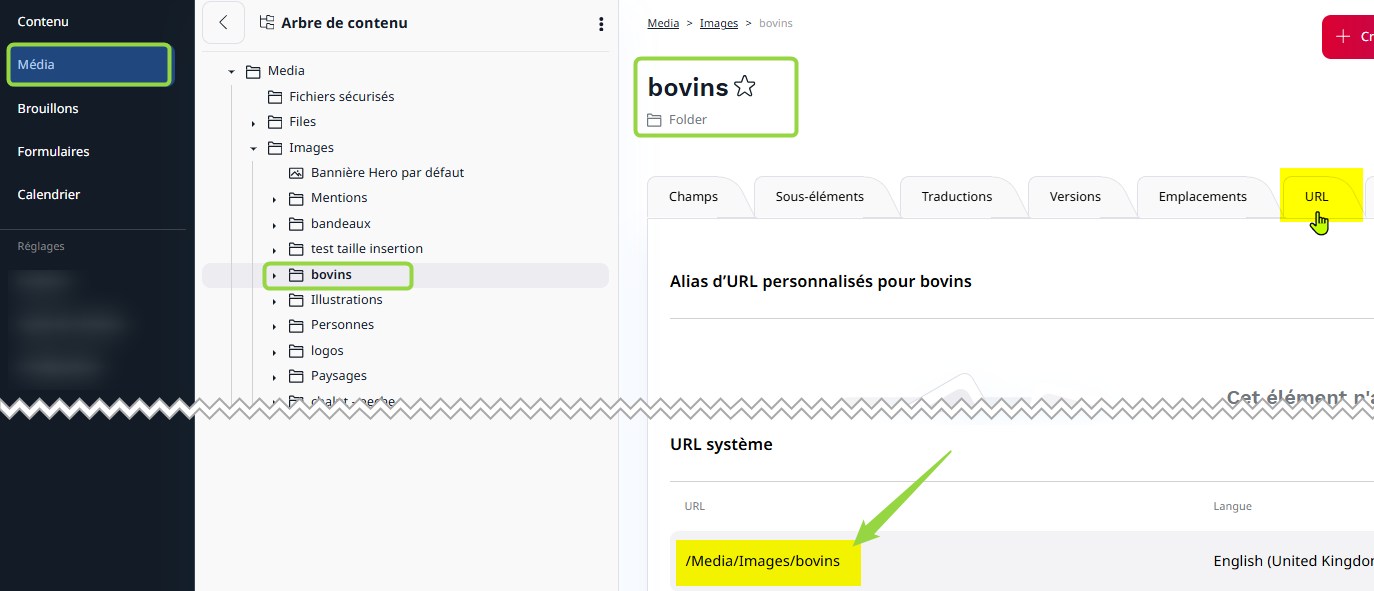Expand the bandeaux folder

(275, 225)
